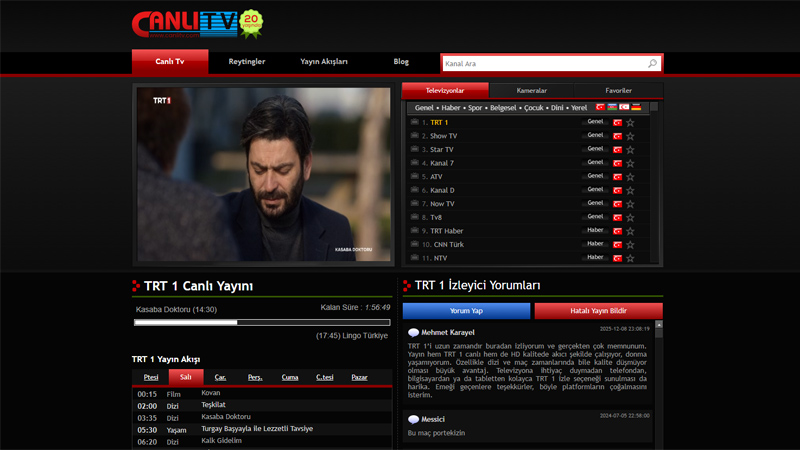Click the Hatalı Yayın Bildir button

click(598, 311)
